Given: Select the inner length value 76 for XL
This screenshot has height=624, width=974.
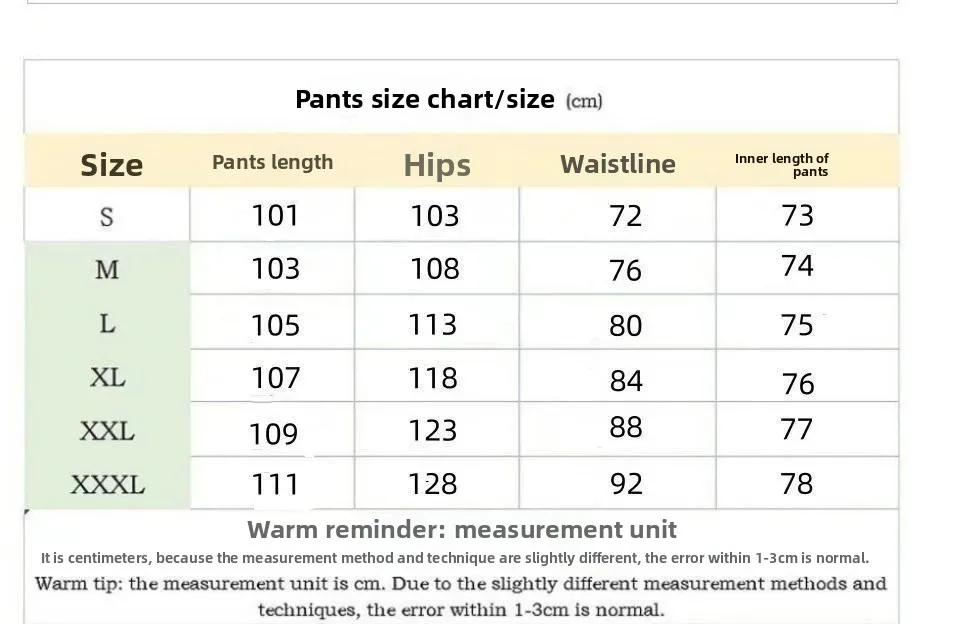Looking at the screenshot, I should [798, 383].
